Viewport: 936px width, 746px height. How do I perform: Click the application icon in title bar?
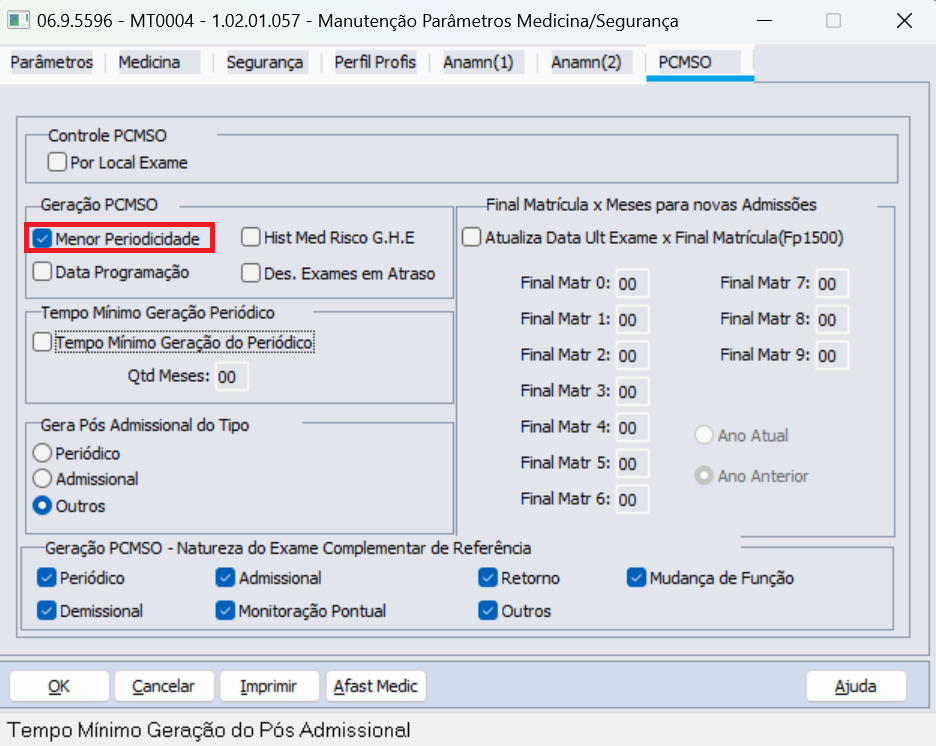tap(18, 20)
